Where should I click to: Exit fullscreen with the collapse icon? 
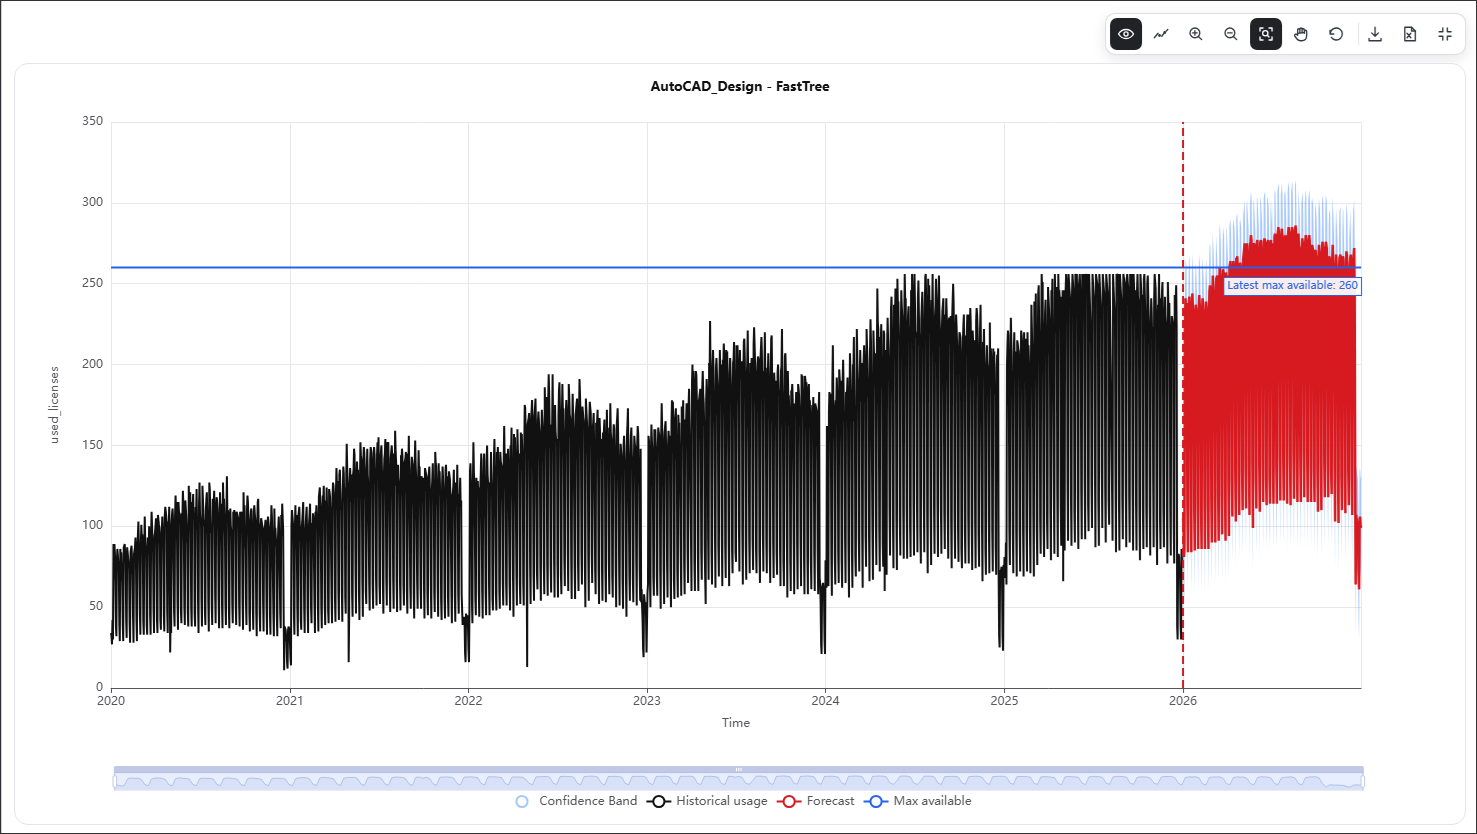point(1445,34)
